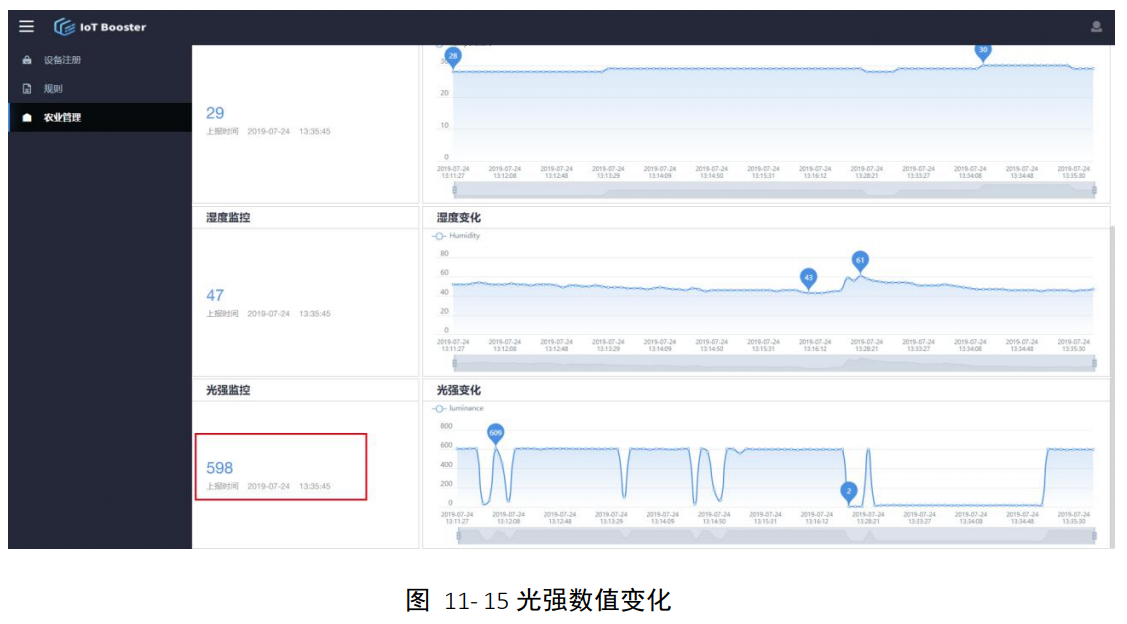Click the report timestamp under value 29
The height and width of the screenshot is (624, 1127).
point(268,132)
